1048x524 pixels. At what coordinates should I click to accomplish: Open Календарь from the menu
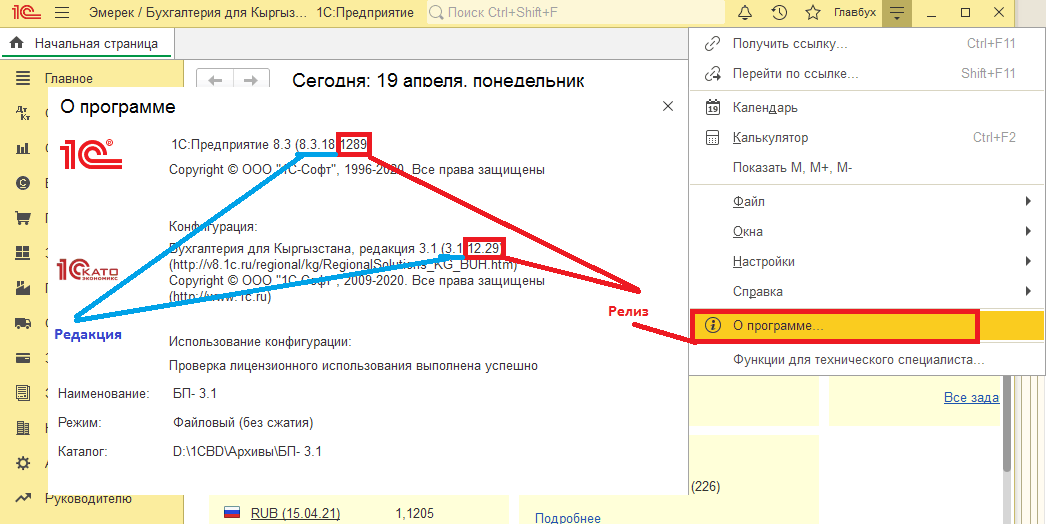tap(764, 108)
